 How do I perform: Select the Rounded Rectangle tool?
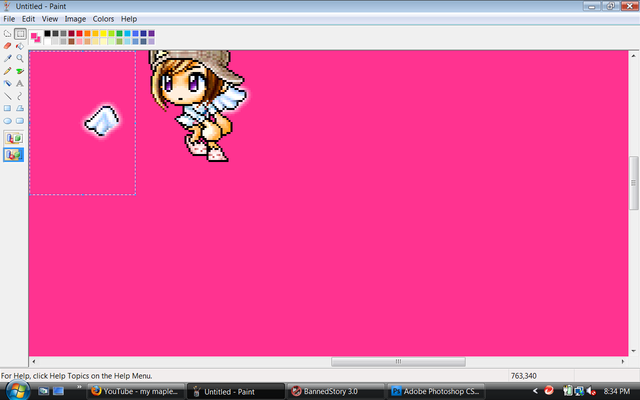[20, 121]
